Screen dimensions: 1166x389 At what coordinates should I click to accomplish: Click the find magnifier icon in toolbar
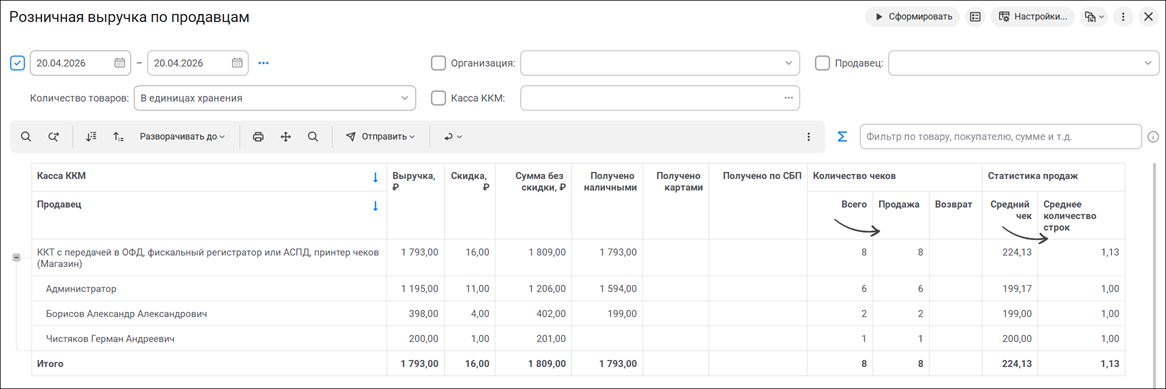coord(26,137)
